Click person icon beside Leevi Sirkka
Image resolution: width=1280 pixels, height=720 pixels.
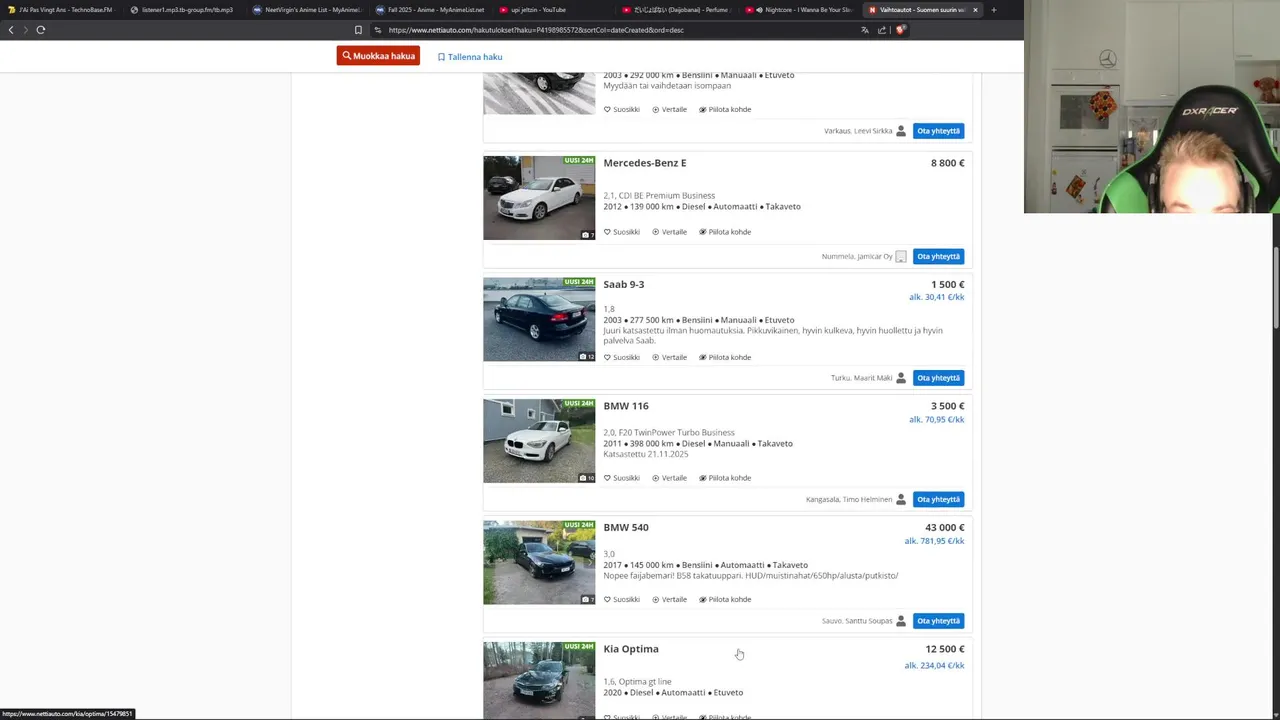point(901,131)
